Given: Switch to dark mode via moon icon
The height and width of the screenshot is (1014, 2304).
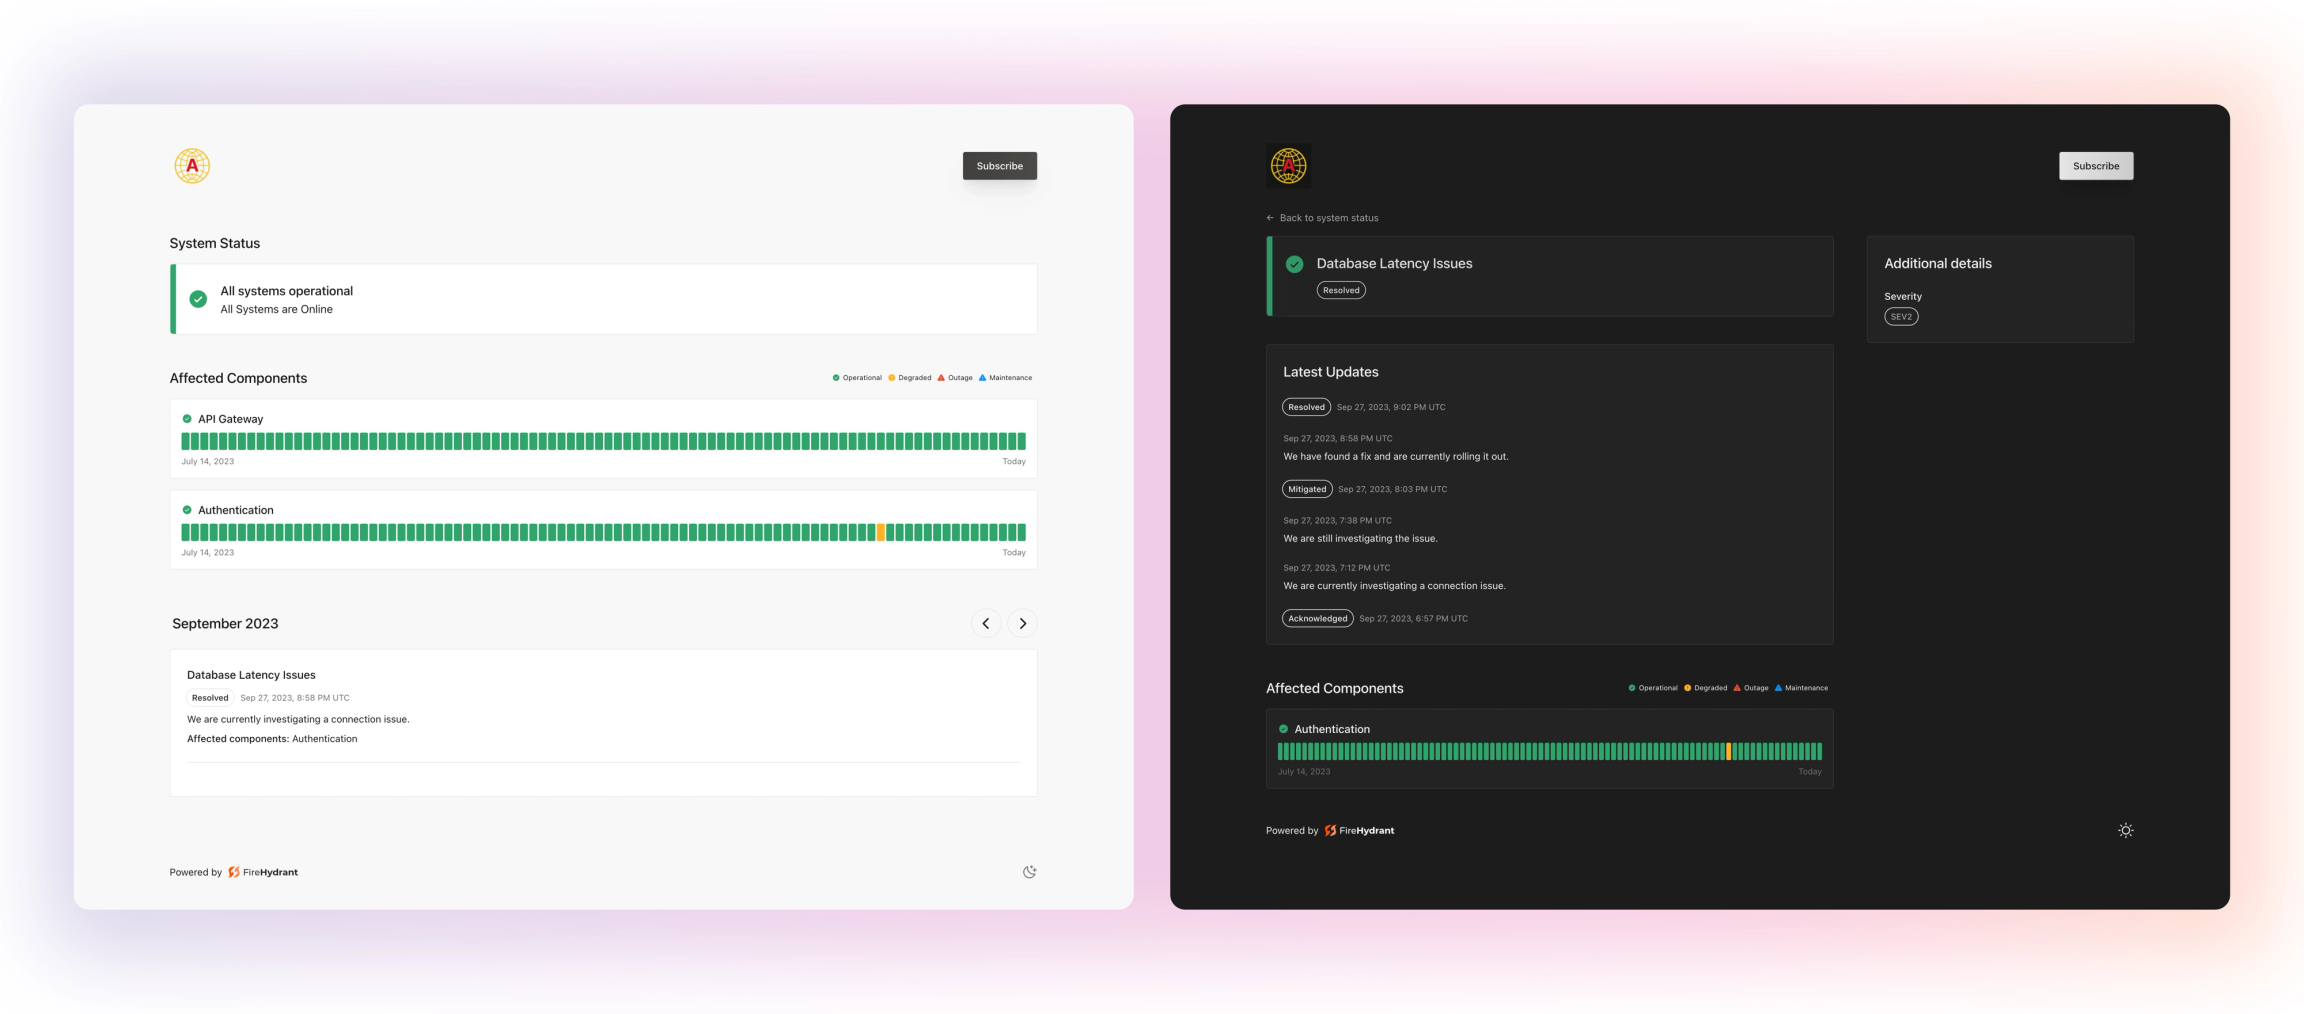Looking at the screenshot, I should click(x=1029, y=872).
